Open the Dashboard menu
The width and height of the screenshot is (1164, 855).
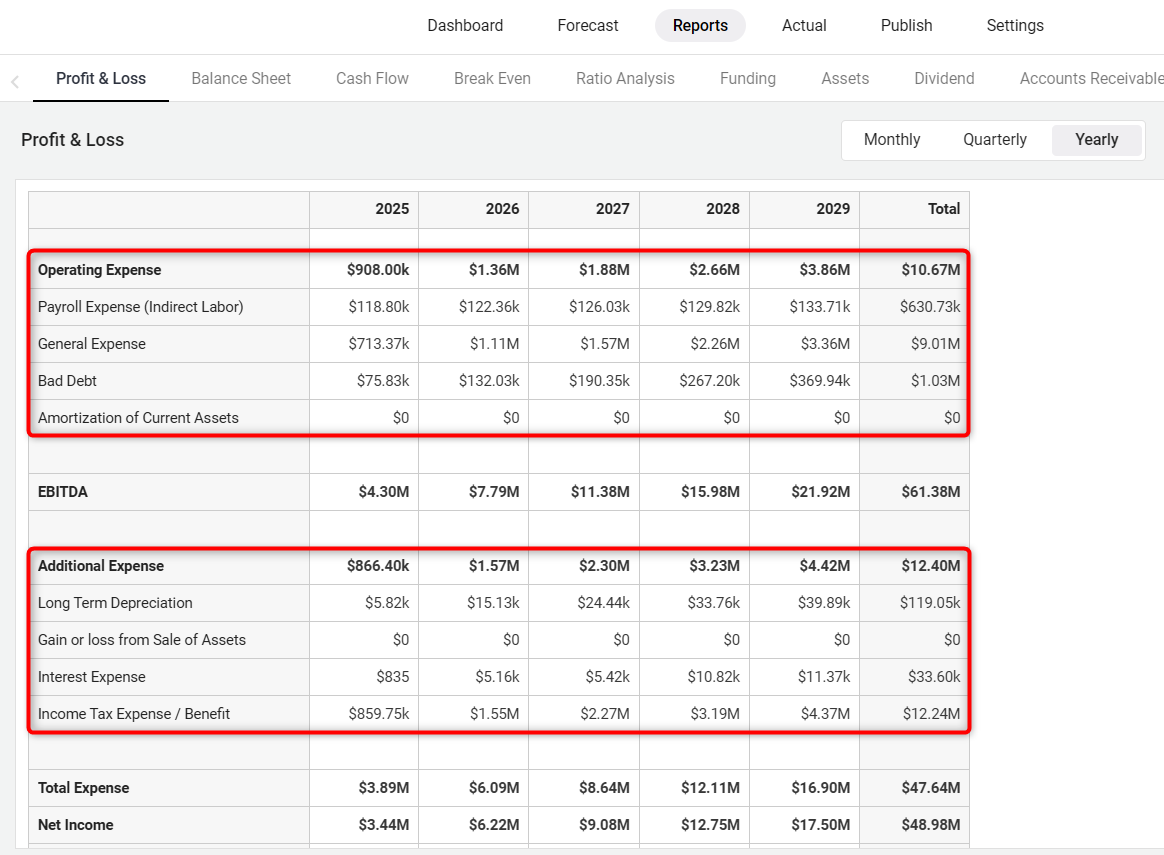point(465,26)
